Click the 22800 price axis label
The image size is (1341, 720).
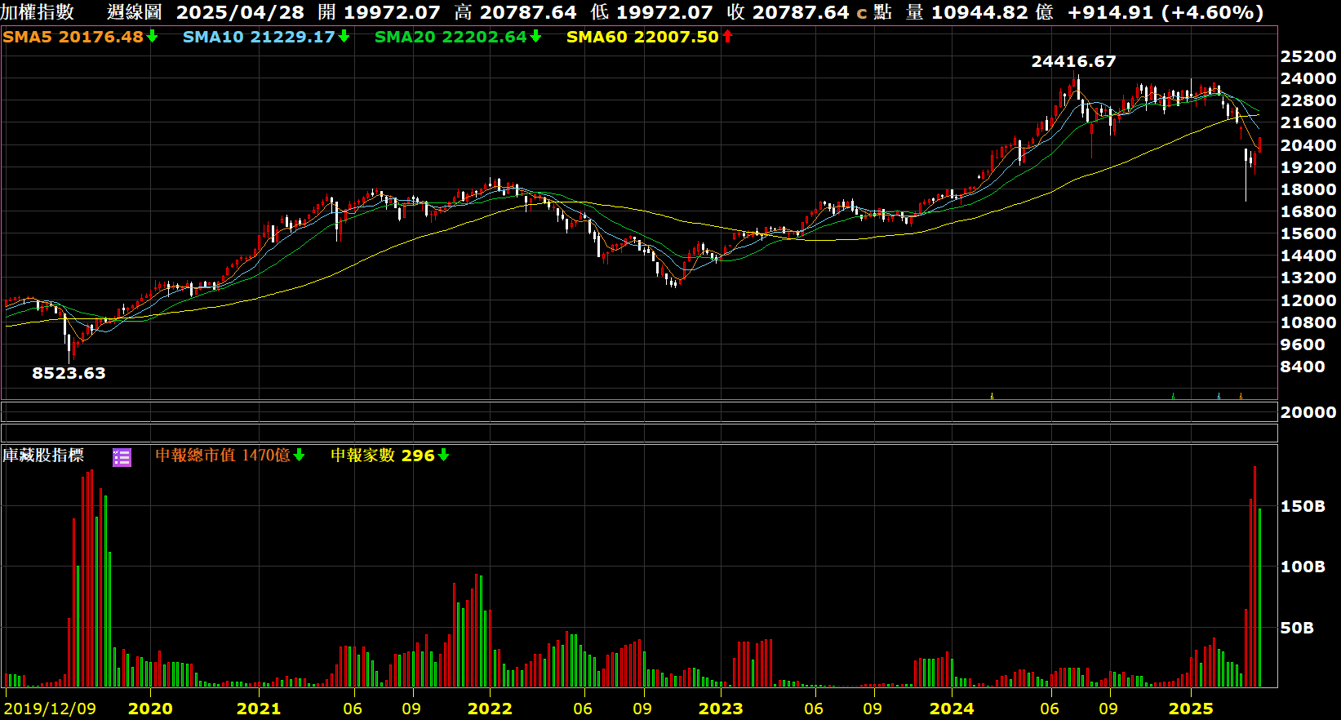click(x=1310, y=101)
